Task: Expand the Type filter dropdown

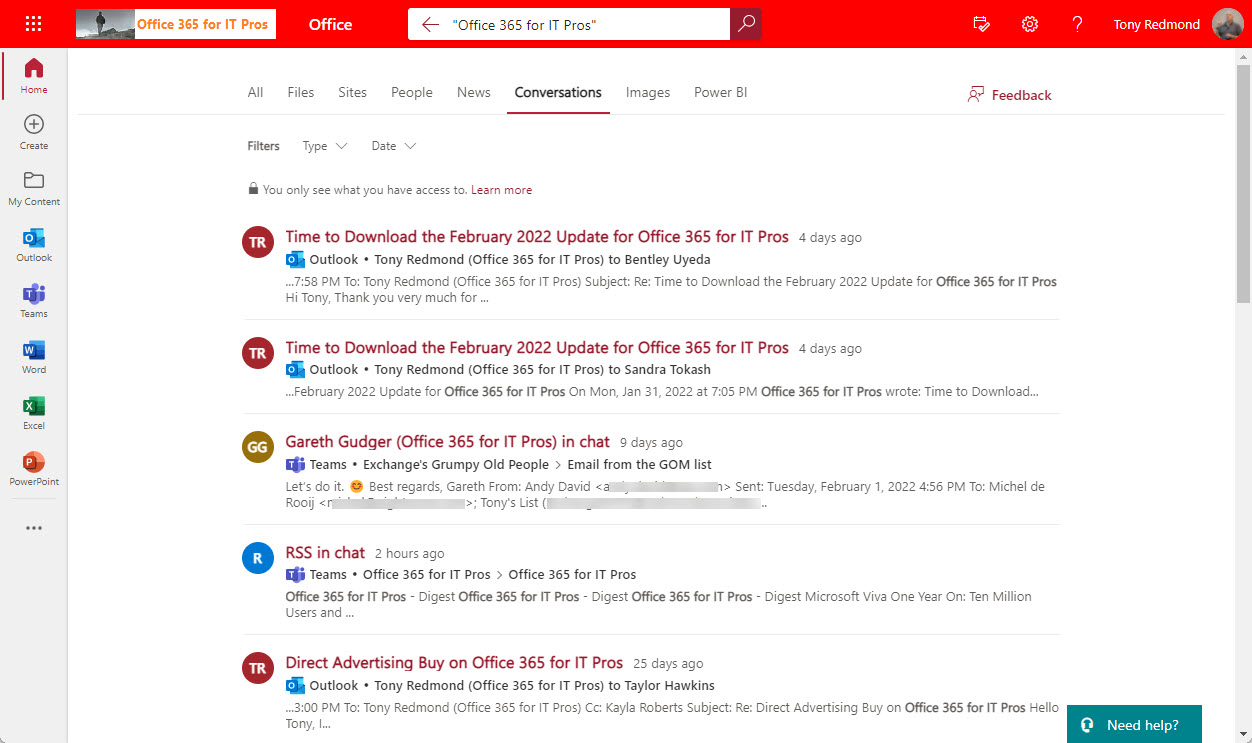Action: (325, 146)
